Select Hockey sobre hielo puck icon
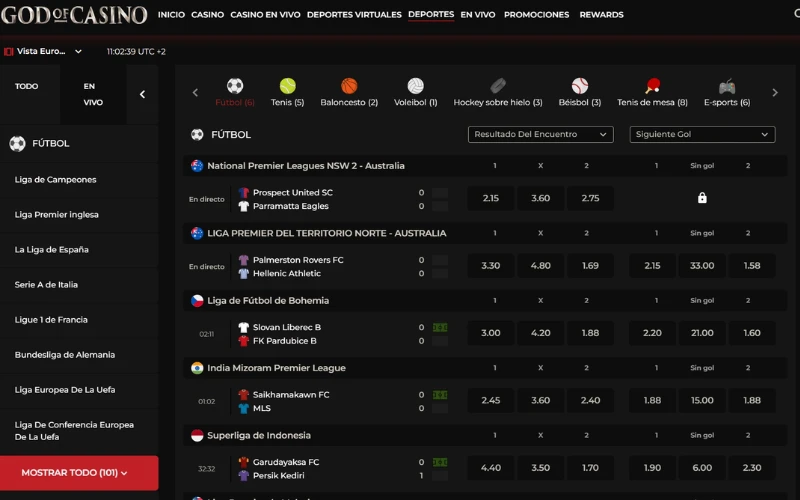 pos(498,86)
